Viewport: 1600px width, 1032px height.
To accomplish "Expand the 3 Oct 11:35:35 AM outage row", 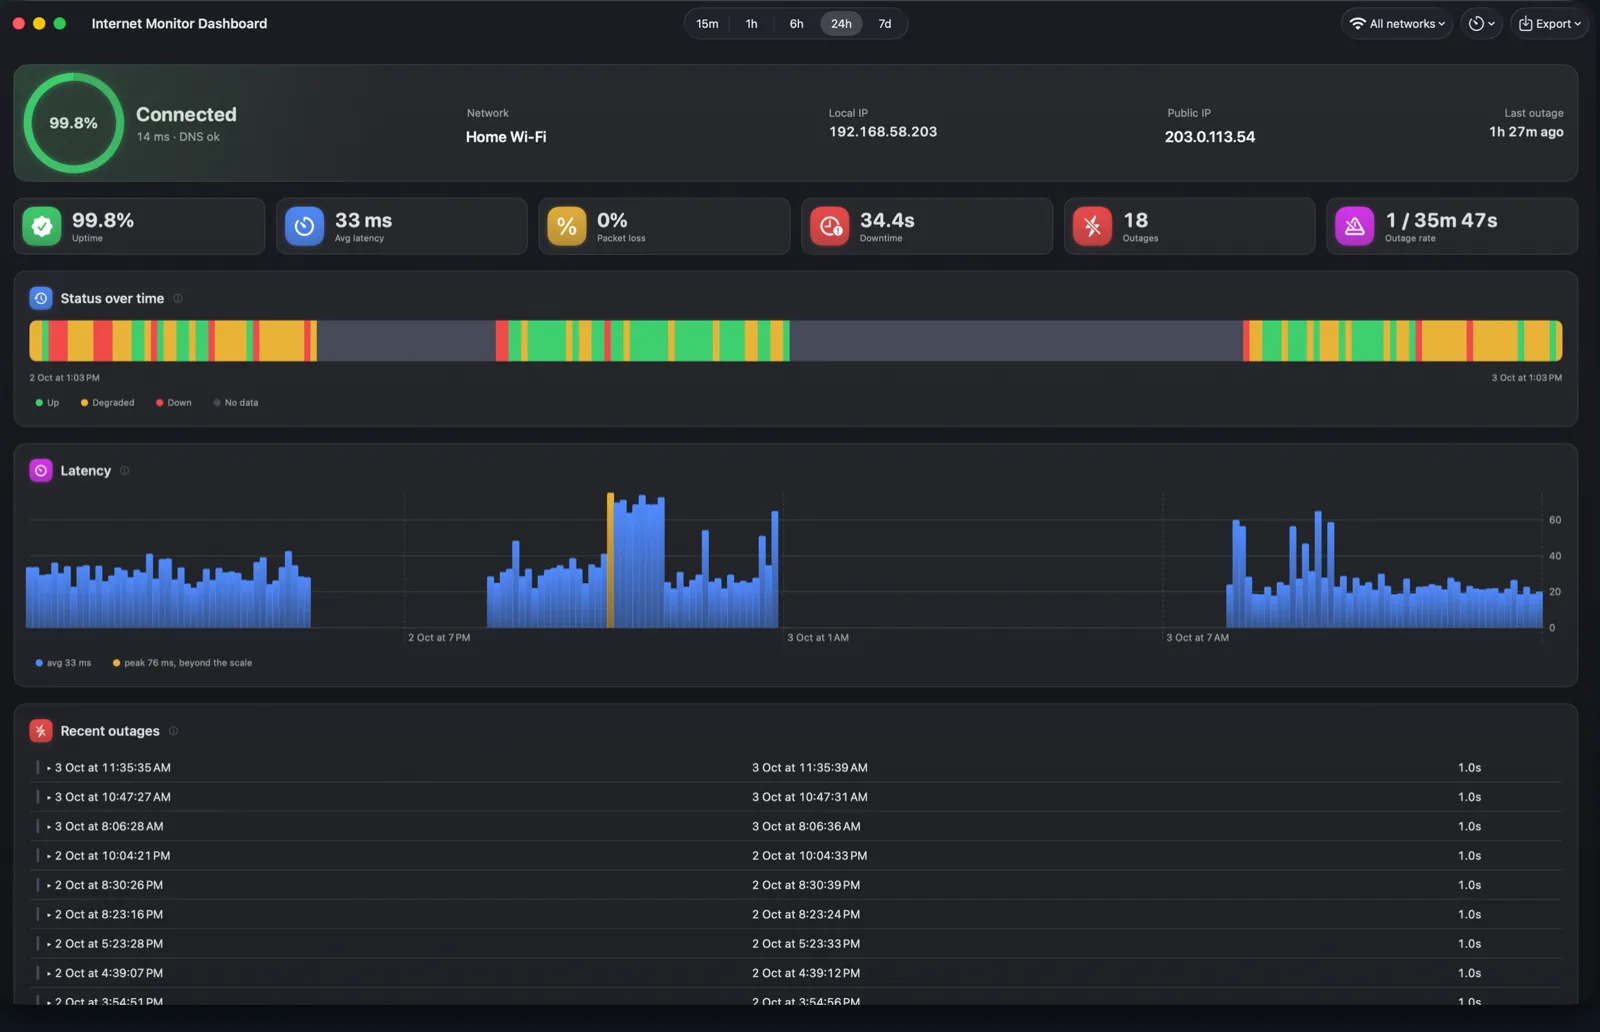I will [49, 768].
